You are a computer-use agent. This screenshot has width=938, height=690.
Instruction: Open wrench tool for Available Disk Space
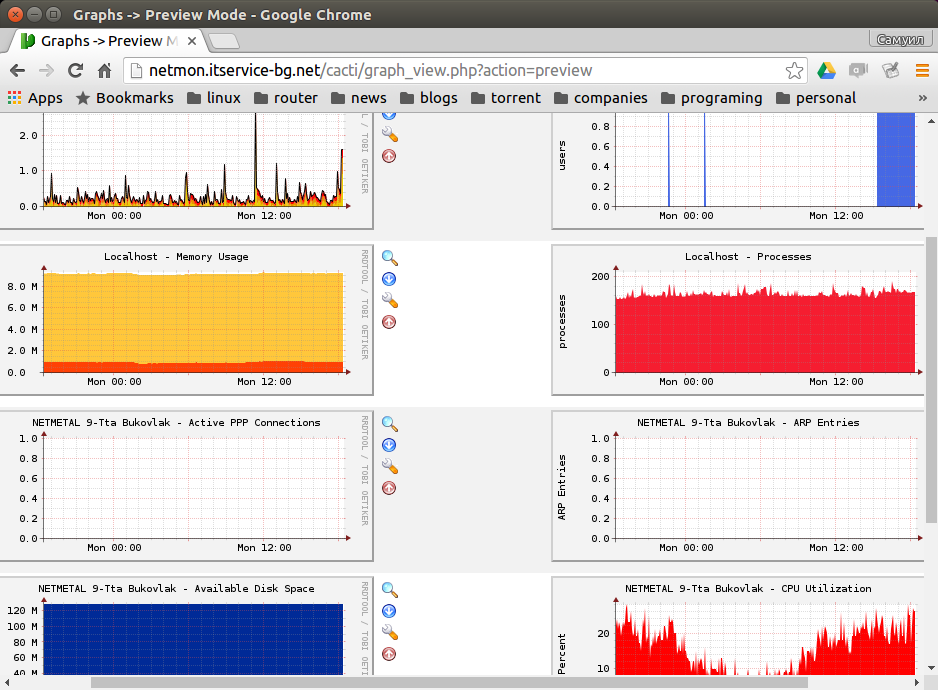(x=389, y=633)
